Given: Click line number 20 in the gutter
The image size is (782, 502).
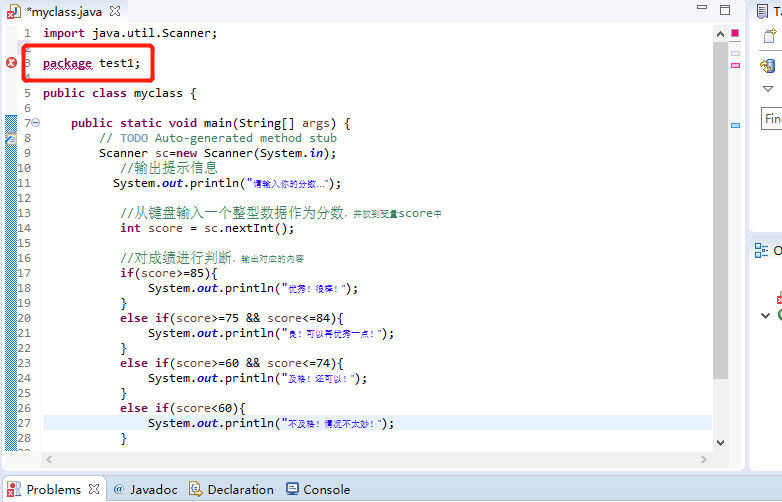Looking at the screenshot, I should point(24,318).
